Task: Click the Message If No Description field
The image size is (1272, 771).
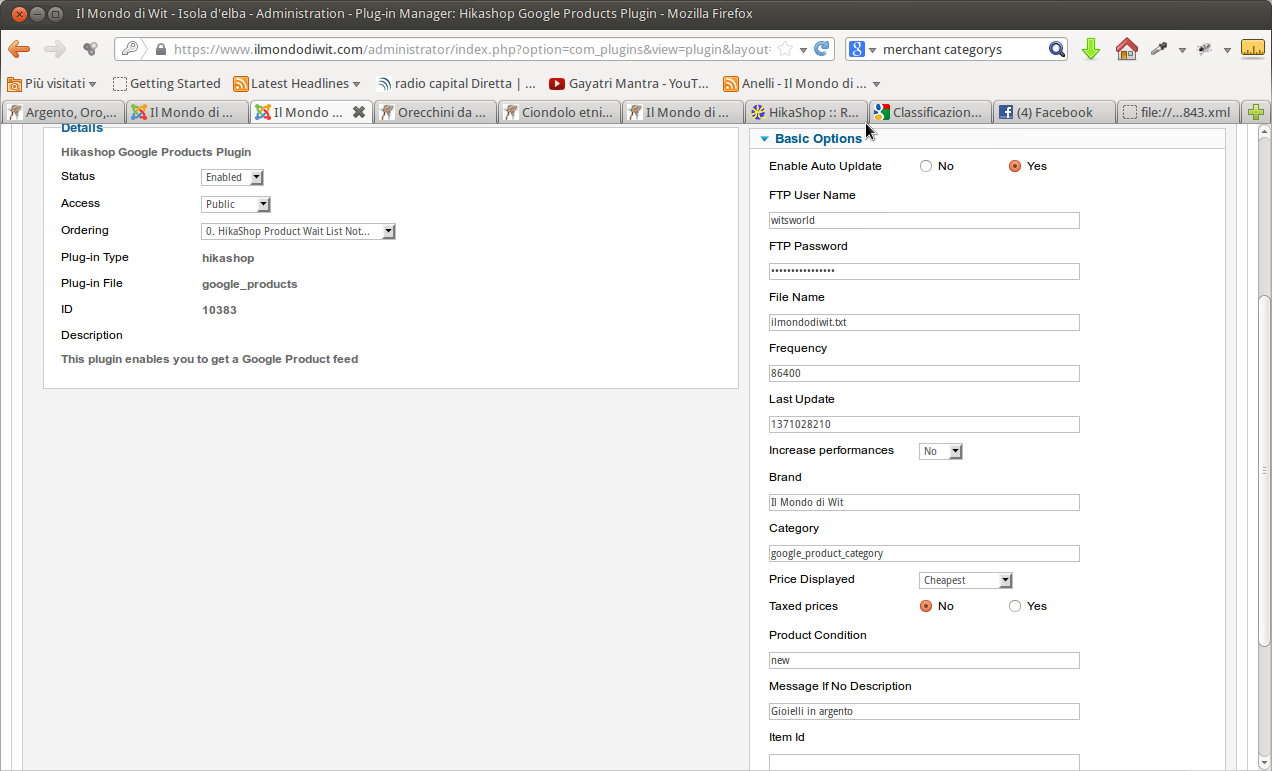Action: [924, 711]
